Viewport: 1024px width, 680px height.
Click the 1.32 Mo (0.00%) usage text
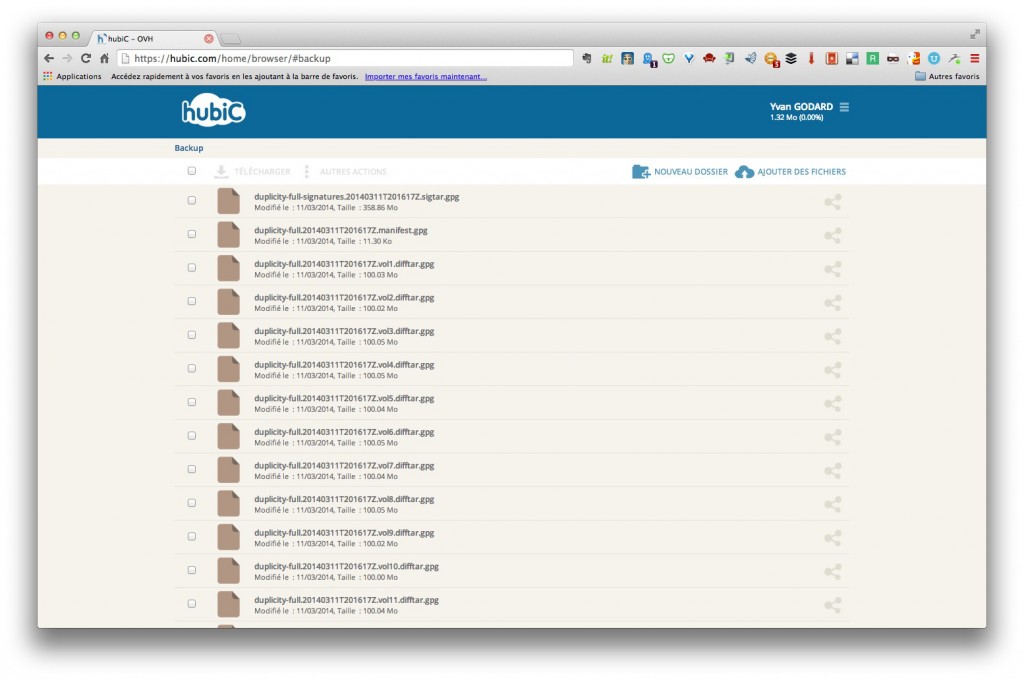797,118
